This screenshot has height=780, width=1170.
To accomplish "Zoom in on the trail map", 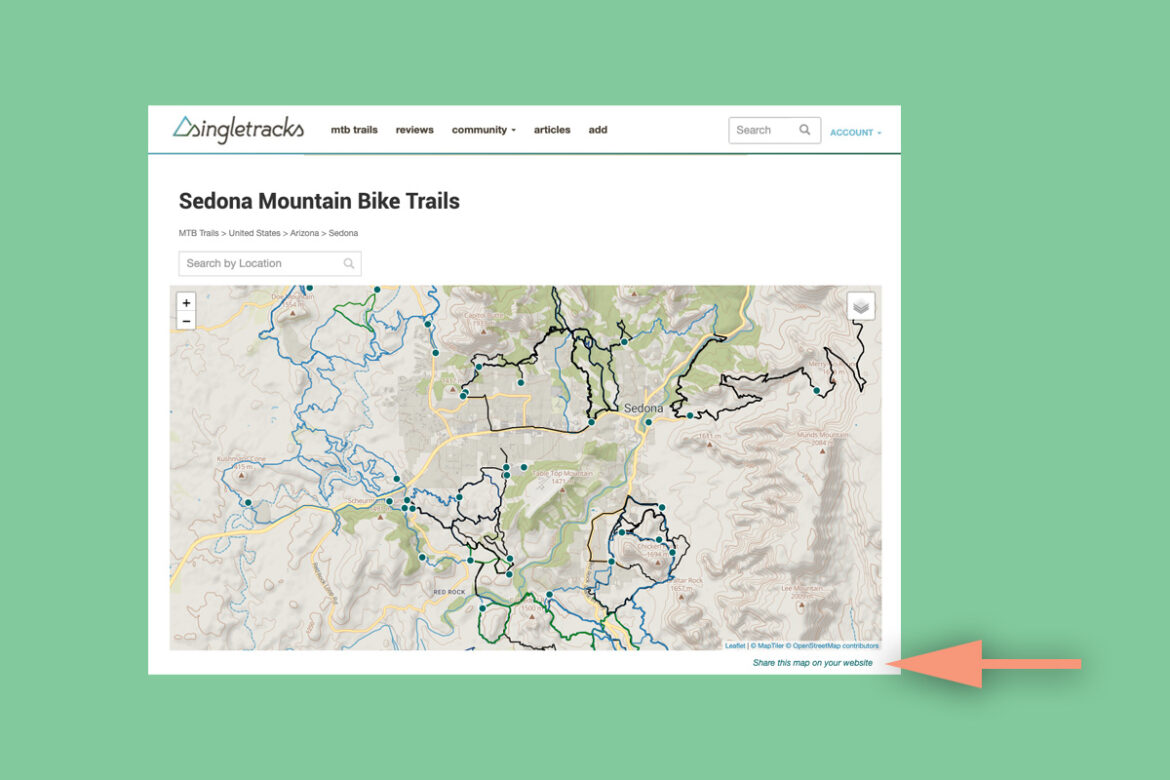I will [186, 303].
